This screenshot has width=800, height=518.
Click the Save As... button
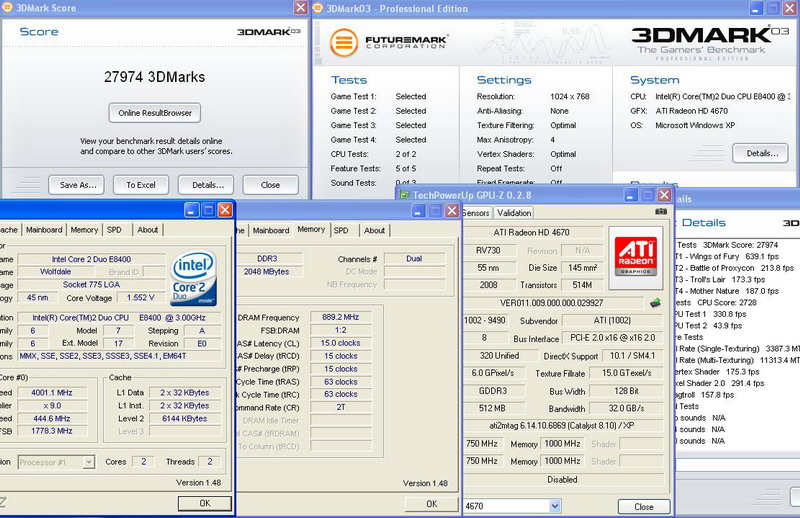[x=77, y=185]
